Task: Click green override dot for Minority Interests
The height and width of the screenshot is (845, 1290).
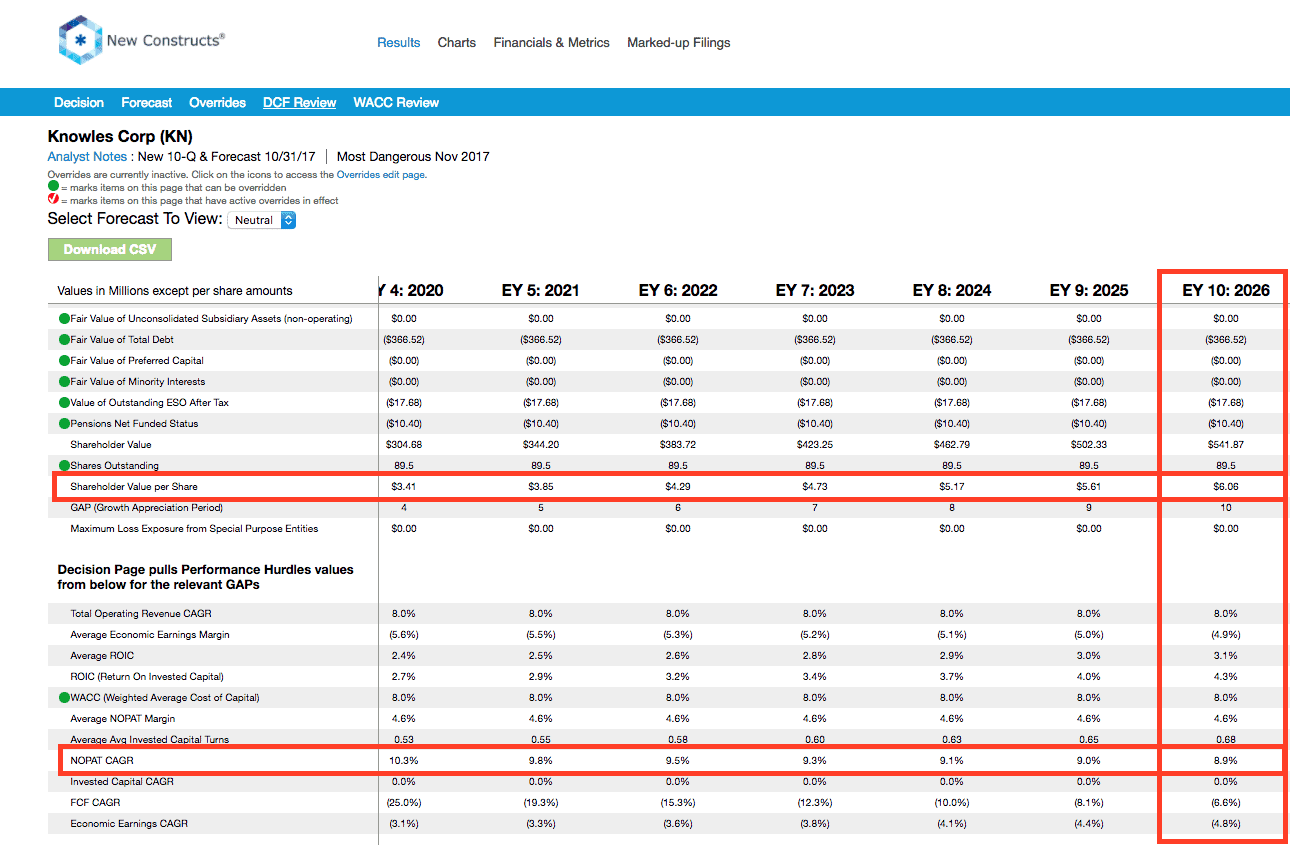Action: (64, 382)
